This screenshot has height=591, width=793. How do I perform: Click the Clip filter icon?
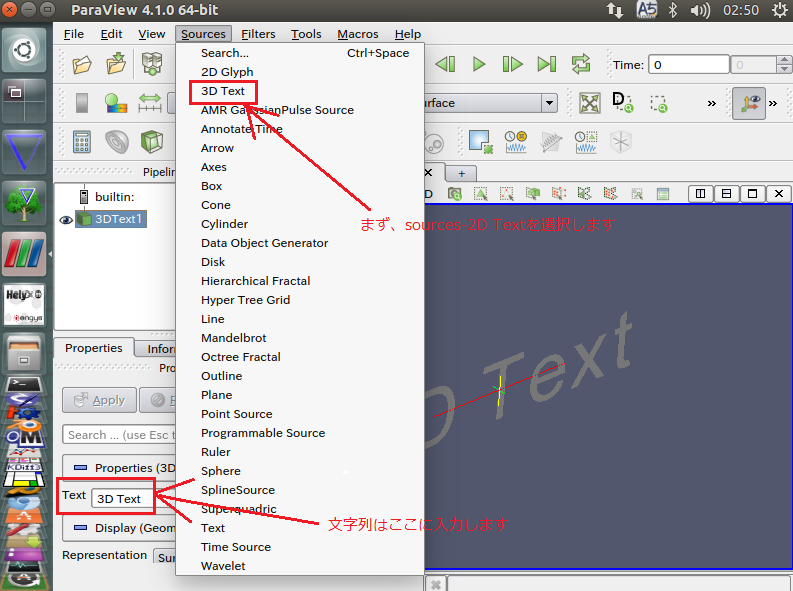pos(152,142)
